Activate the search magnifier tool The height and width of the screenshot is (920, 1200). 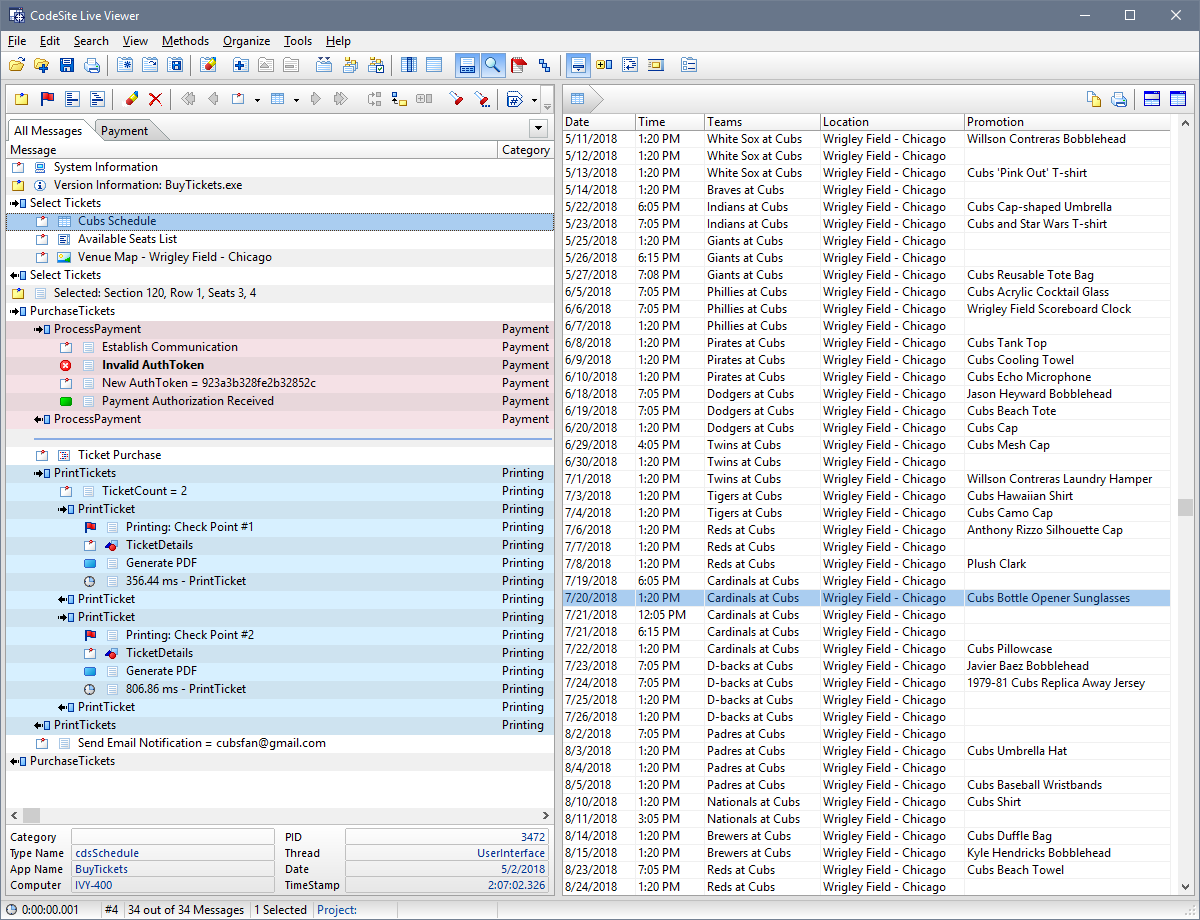point(493,64)
